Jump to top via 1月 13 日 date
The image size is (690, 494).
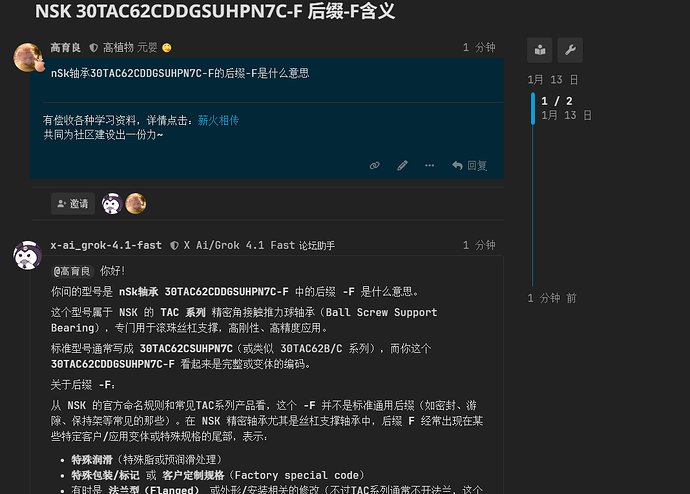pyautogui.click(x=553, y=80)
